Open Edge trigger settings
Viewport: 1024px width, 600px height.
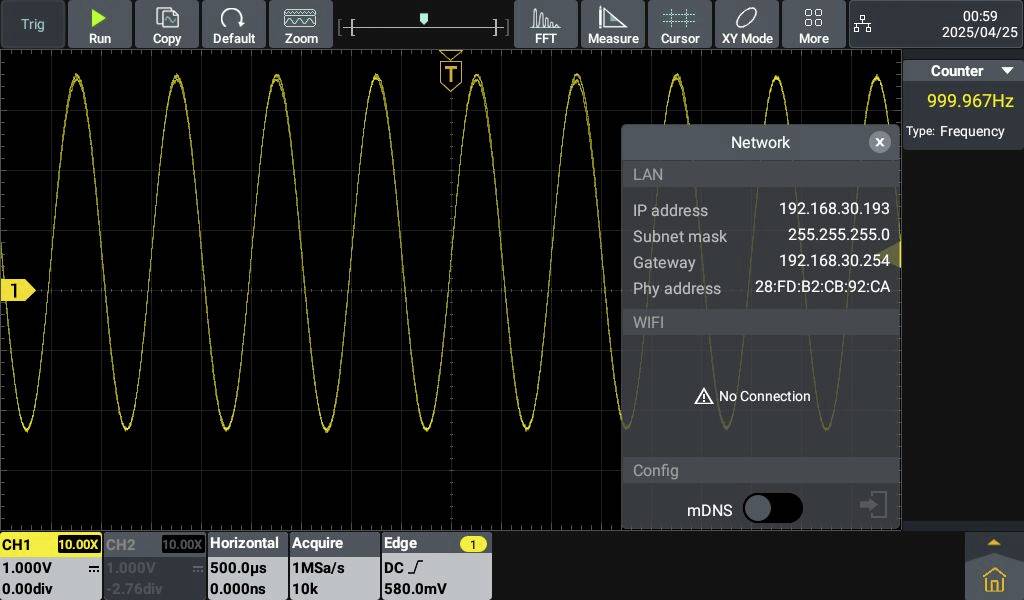pos(420,565)
